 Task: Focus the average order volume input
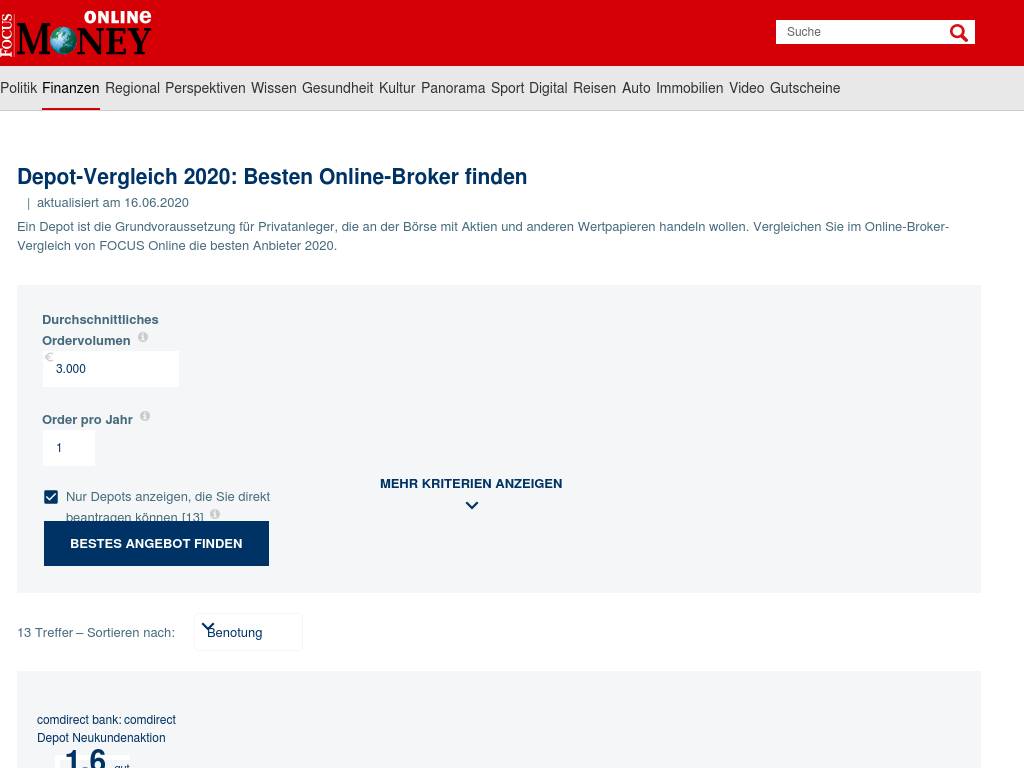(111, 369)
